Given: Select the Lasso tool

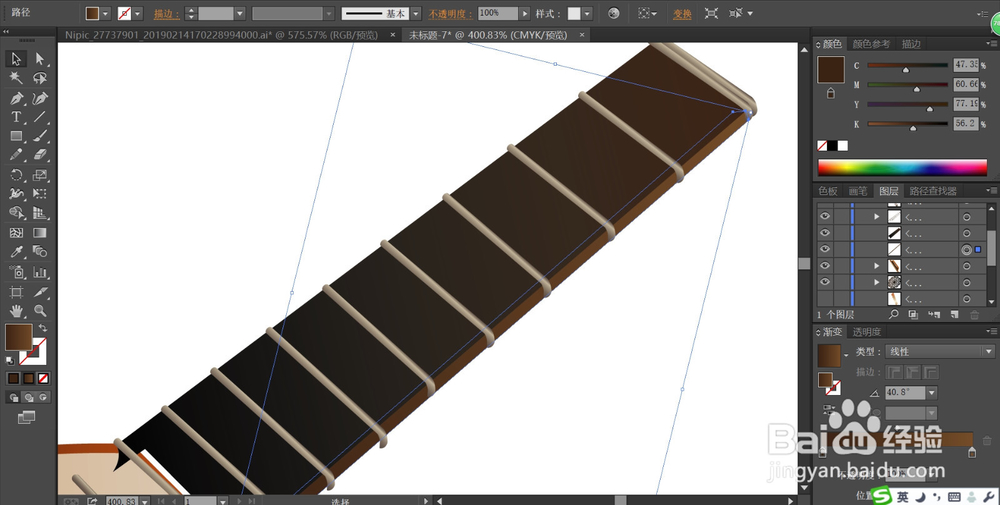Looking at the screenshot, I should (40, 78).
